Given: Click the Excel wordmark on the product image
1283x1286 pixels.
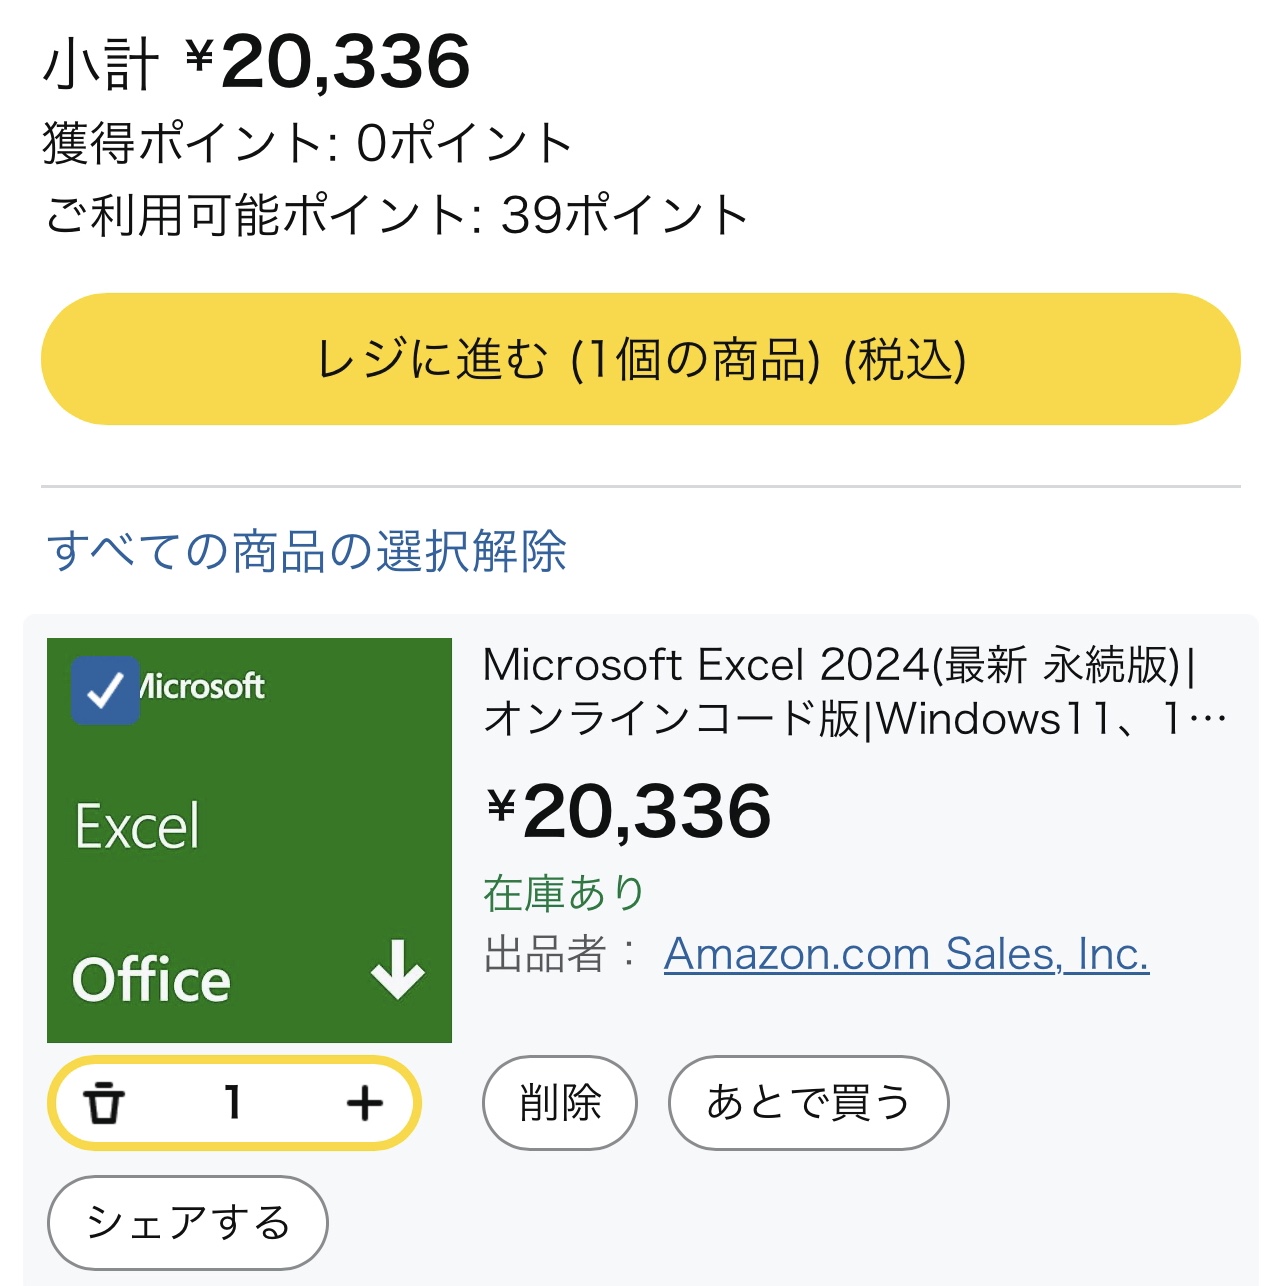Looking at the screenshot, I should 138,827.
